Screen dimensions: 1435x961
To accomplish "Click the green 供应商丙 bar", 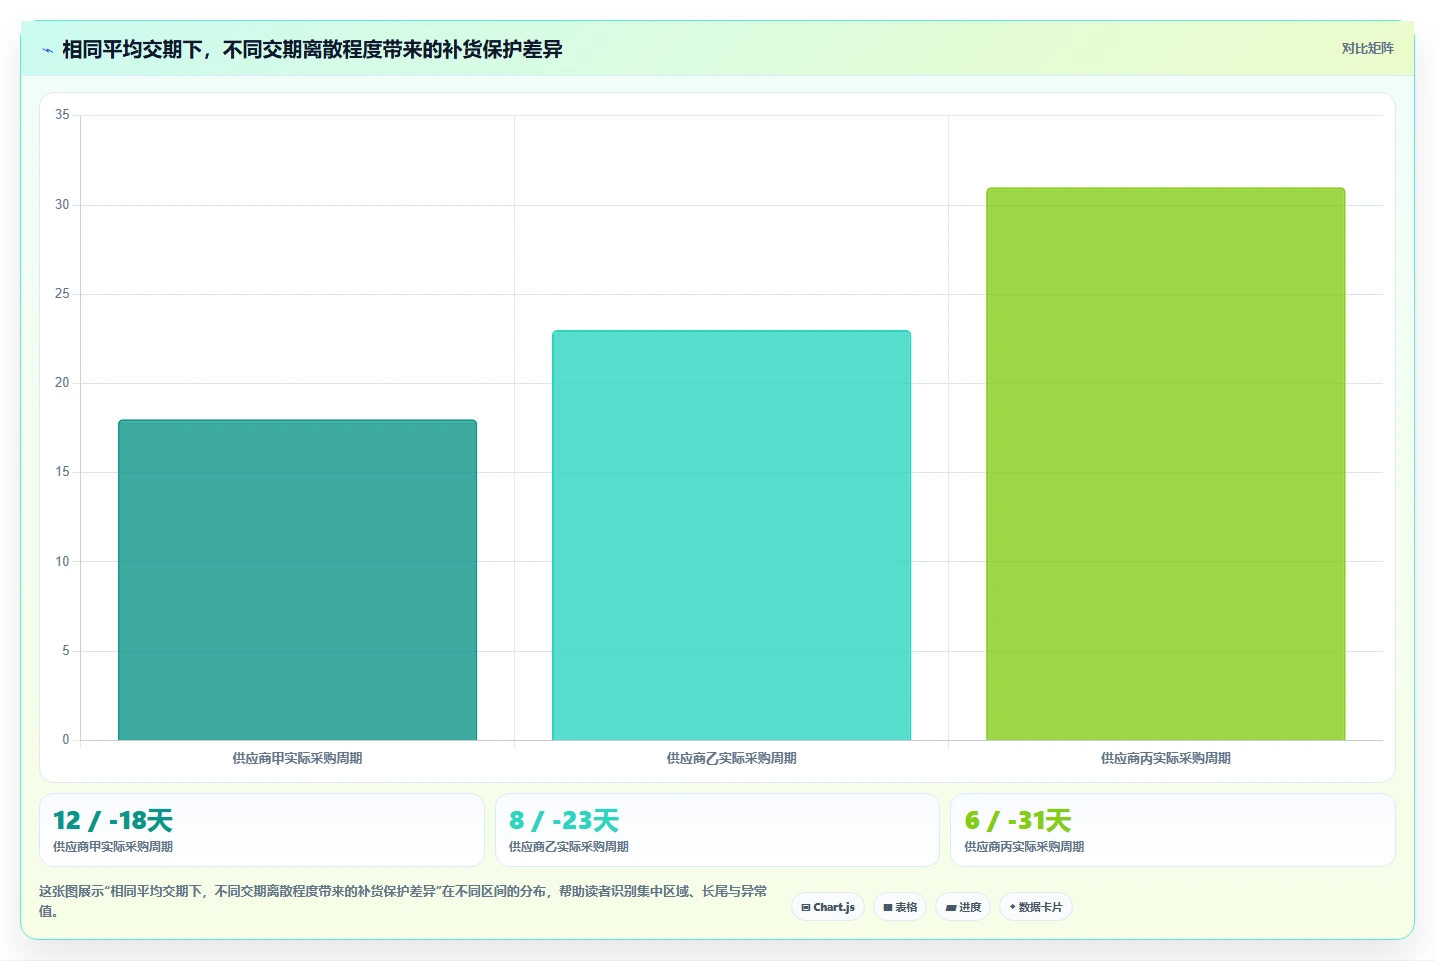I will tap(1165, 464).
